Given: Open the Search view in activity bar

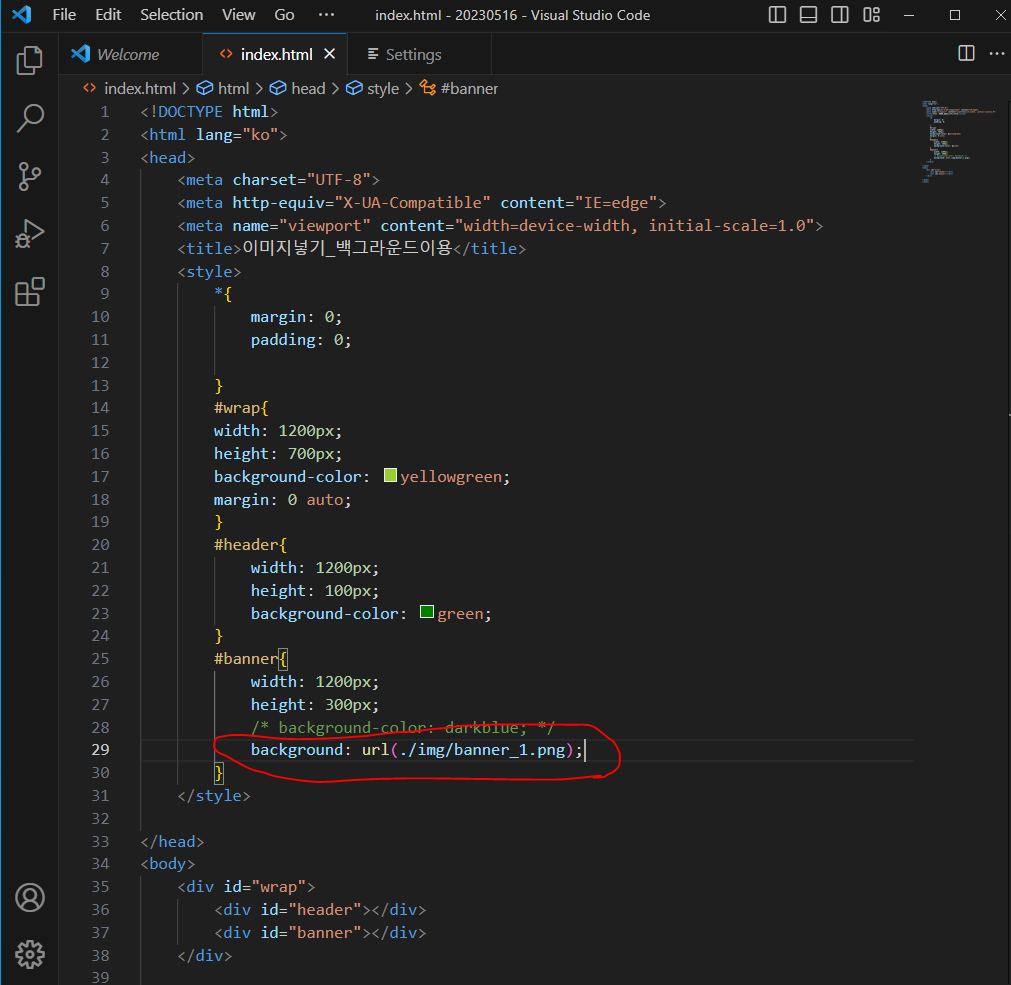Looking at the screenshot, I should click(x=30, y=119).
